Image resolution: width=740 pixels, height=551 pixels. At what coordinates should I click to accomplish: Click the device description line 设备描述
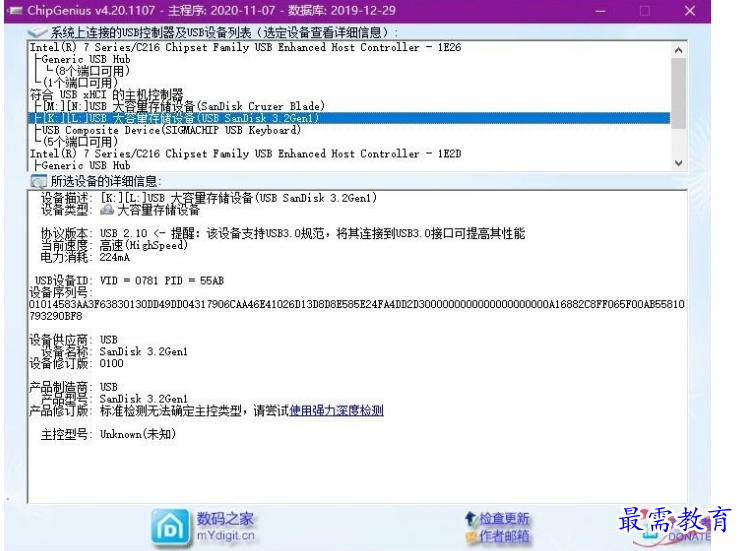(x=209, y=198)
